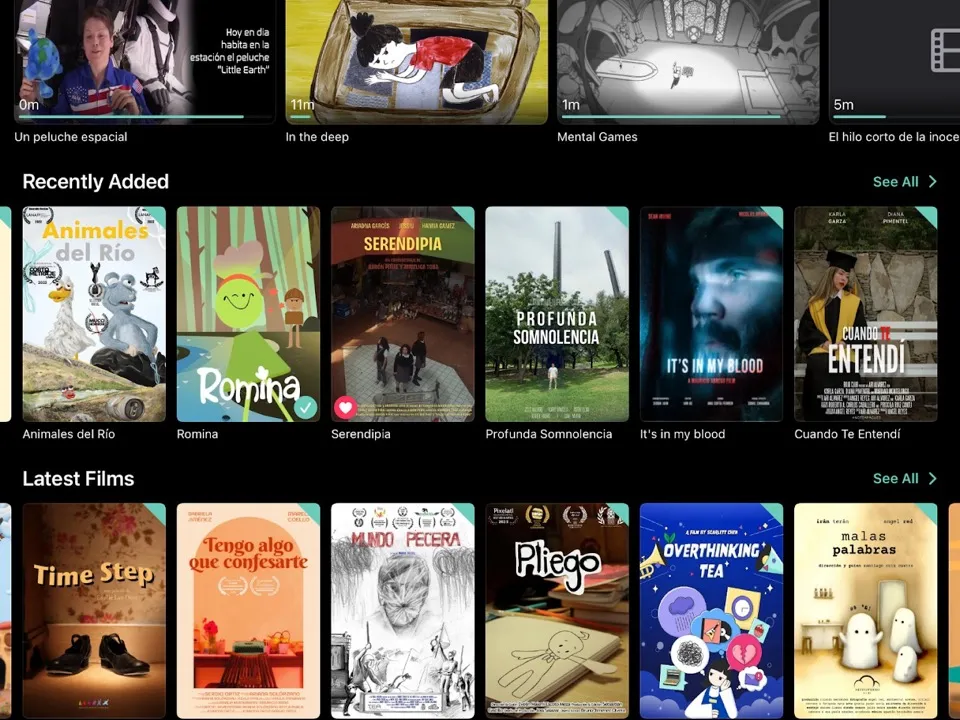The image size is (960, 720).
Task: Click progress bar of Mental Games
Action: point(688,117)
